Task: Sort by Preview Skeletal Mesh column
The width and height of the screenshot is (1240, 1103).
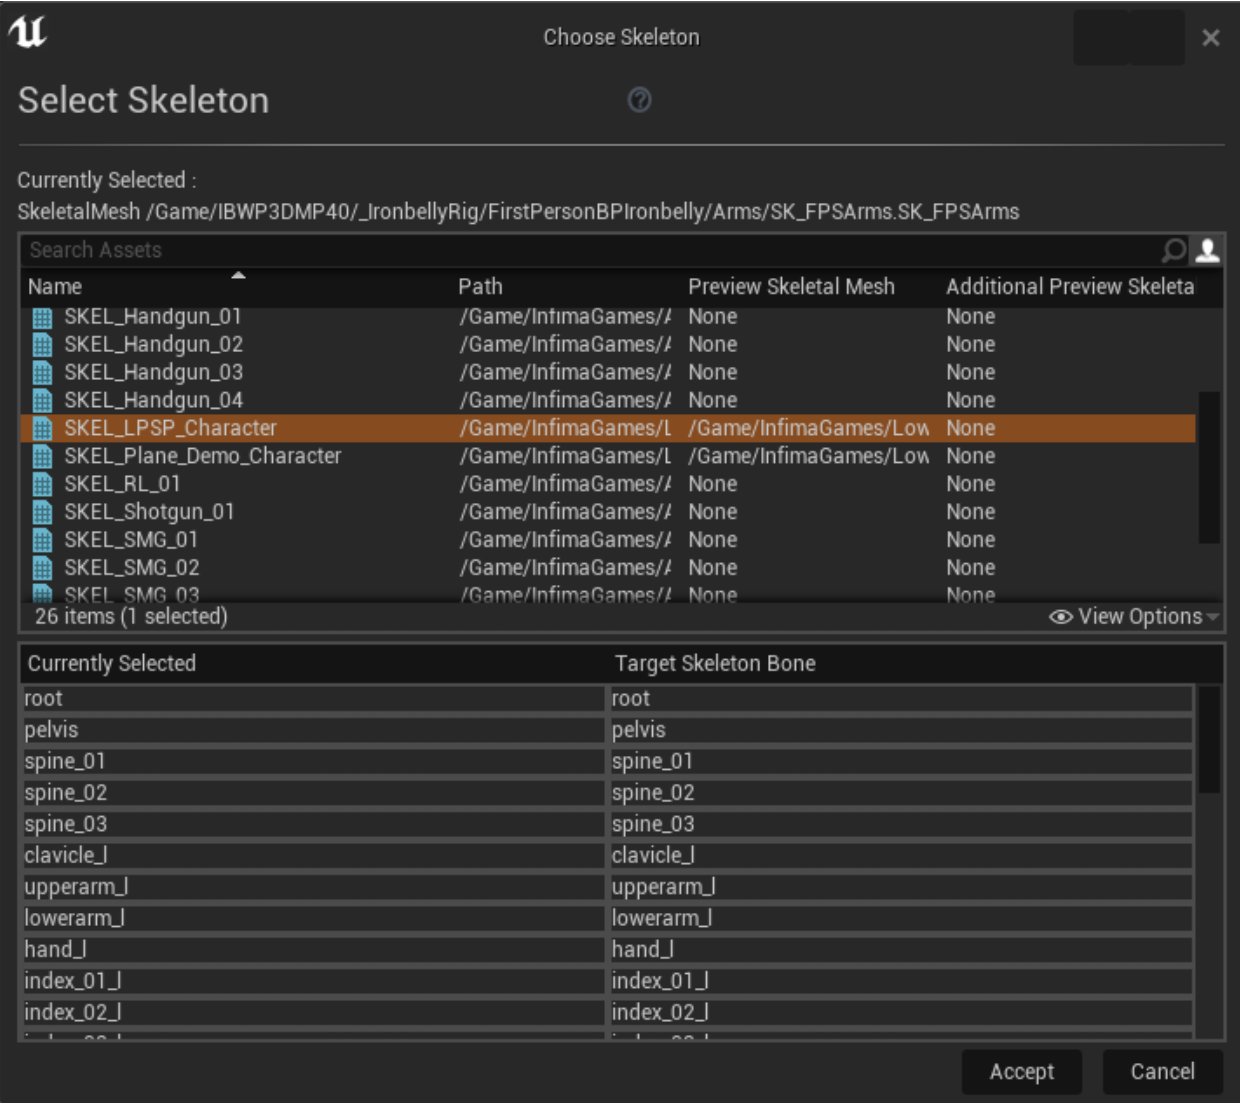Action: (x=790, y=287)
